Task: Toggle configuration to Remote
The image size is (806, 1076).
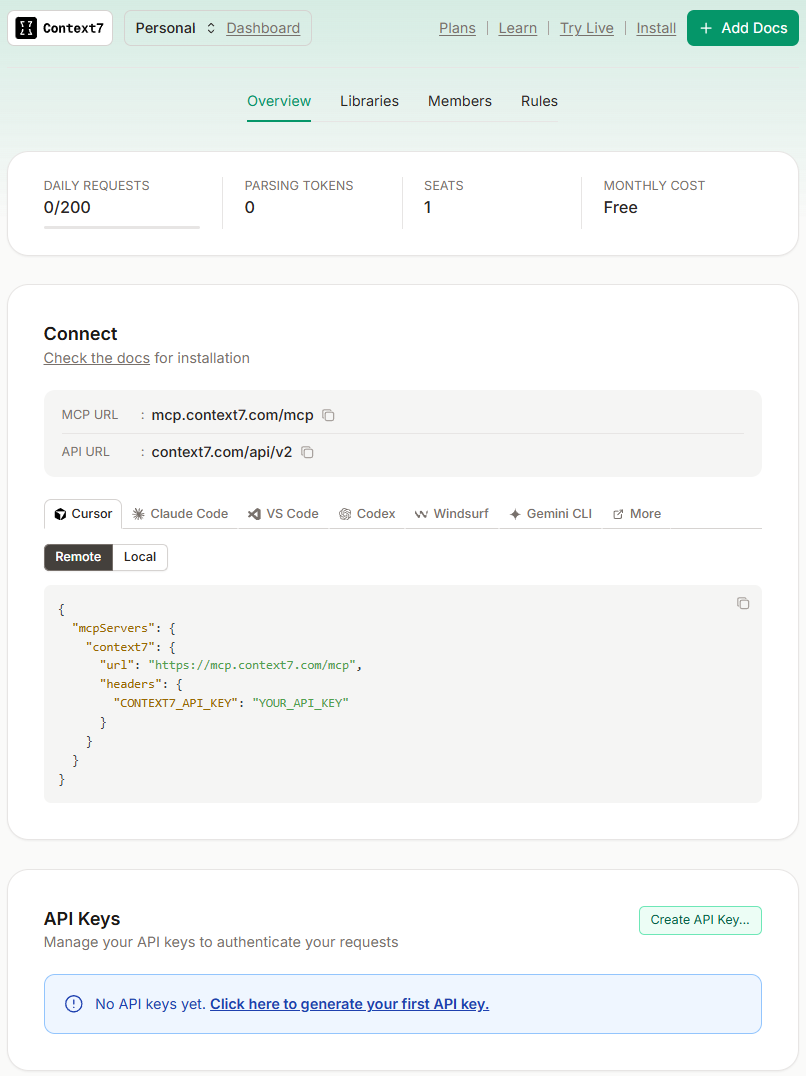Action: pyautogui.click(x=78, y=557)
